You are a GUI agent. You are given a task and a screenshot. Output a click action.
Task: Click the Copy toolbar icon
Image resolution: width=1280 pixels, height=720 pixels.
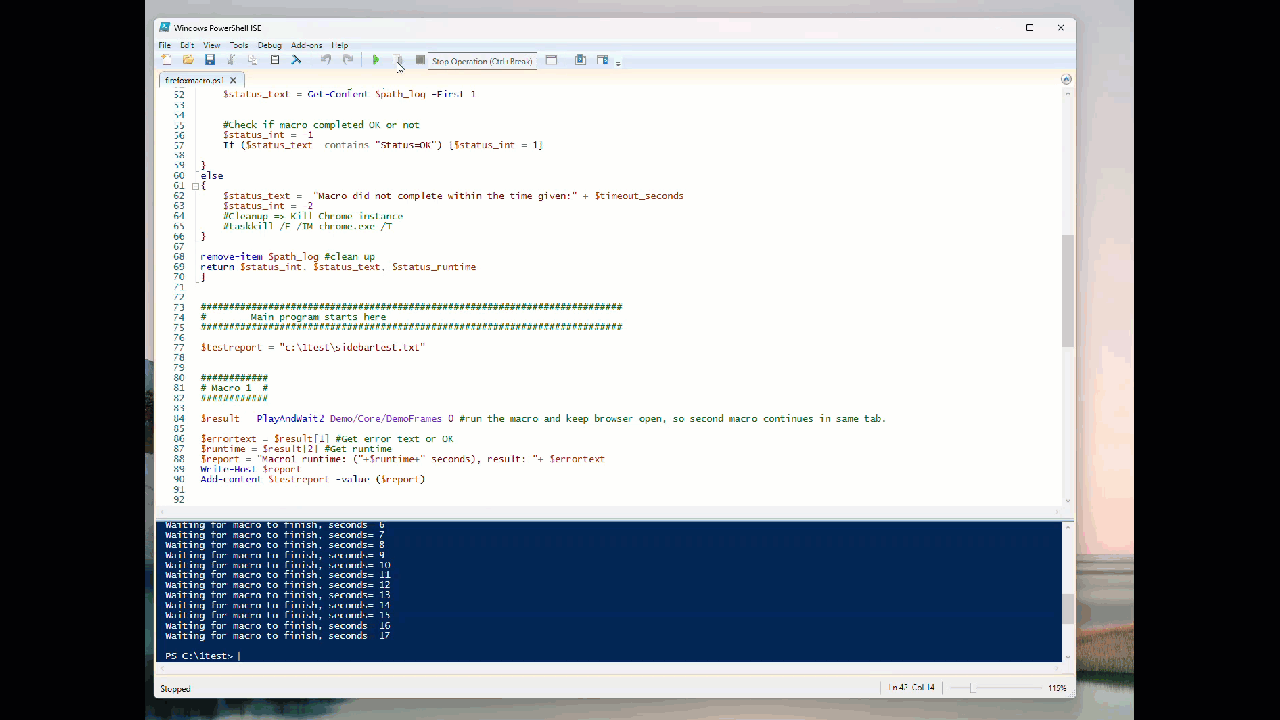(252, 60)
